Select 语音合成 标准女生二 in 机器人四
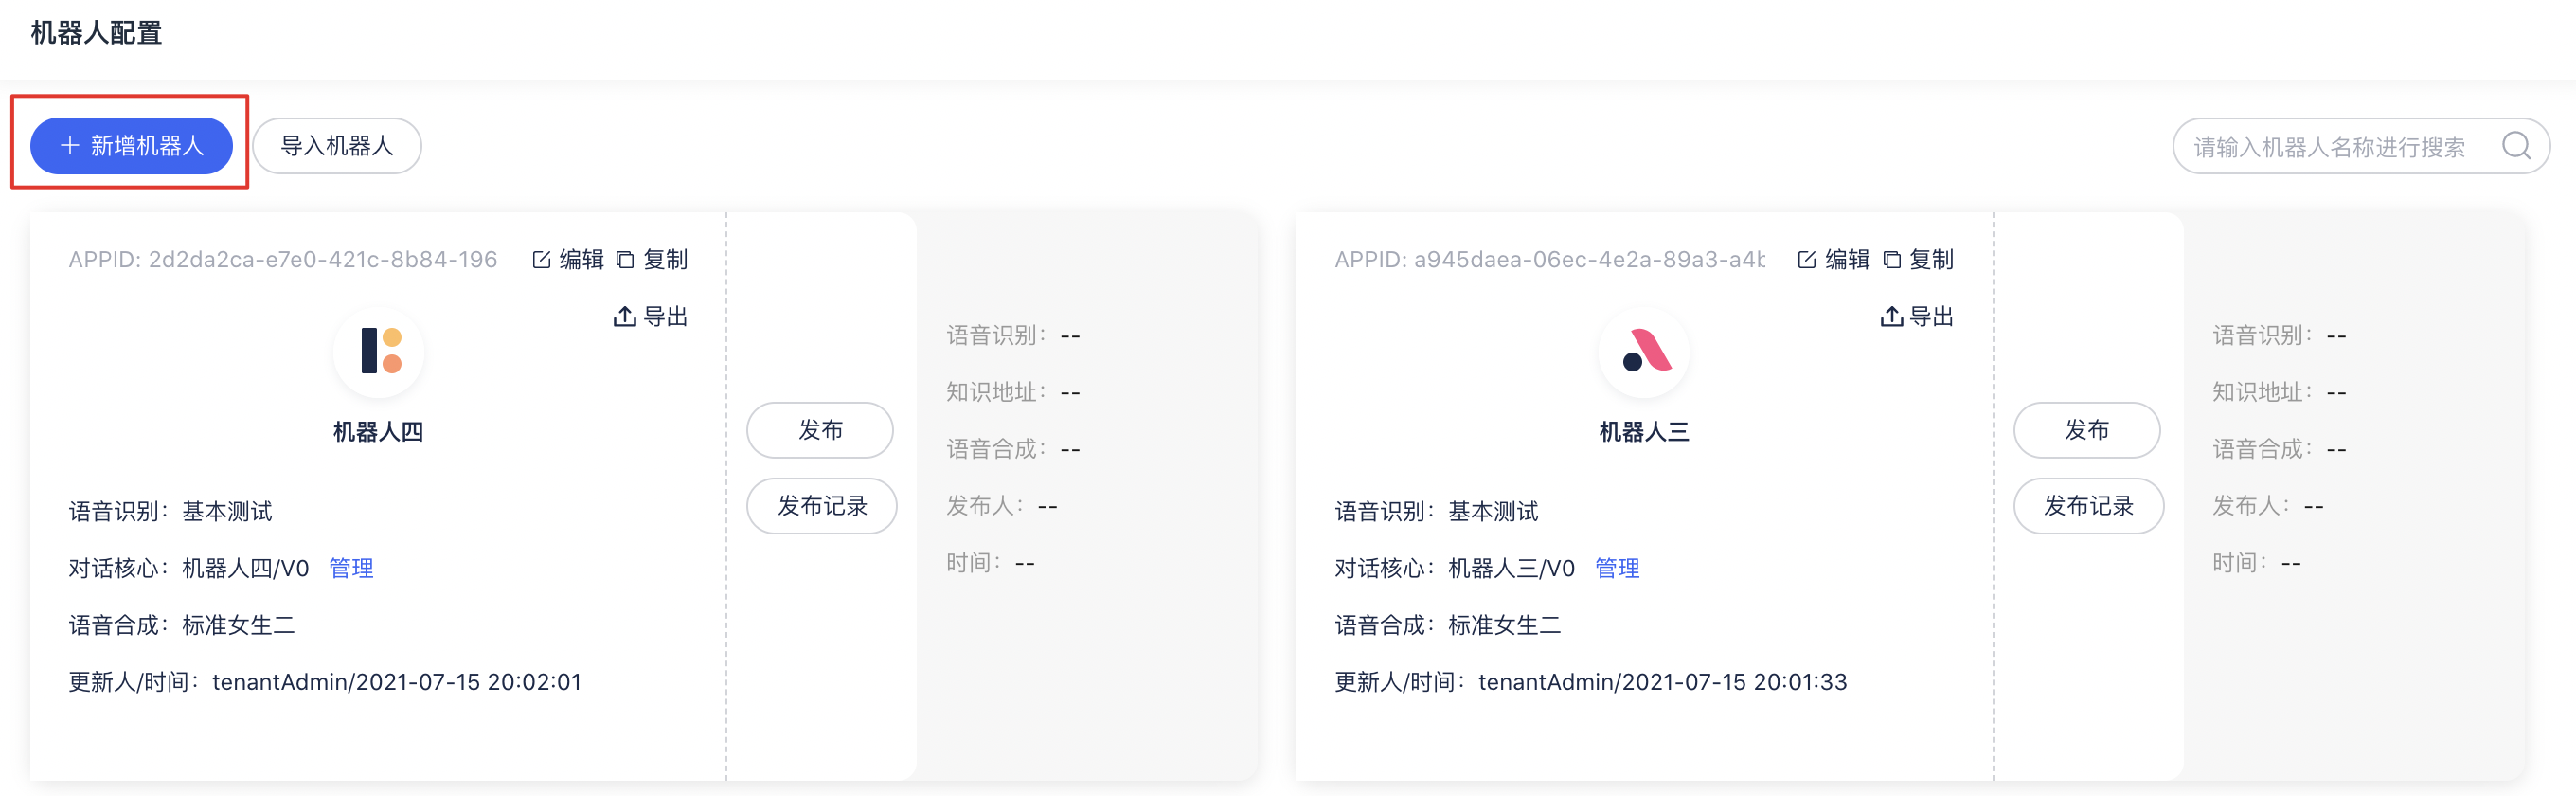2576x796 pixels. (x=182, y=625)
